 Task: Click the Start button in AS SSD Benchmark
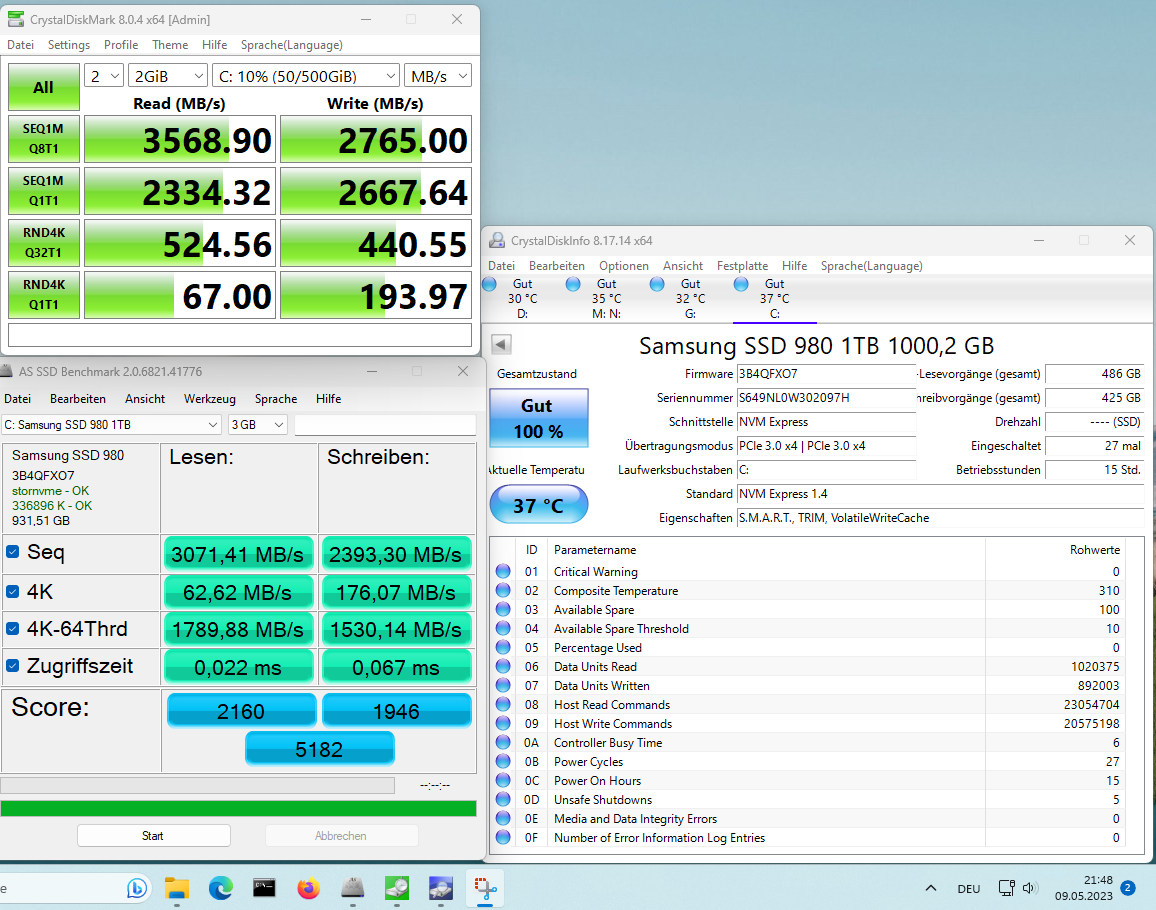(153, 836)
